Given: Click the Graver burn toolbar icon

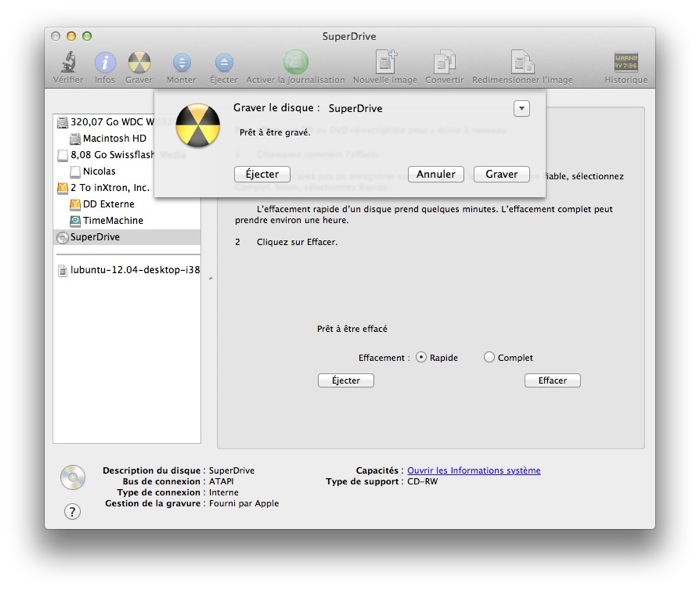Looking at the screenshot, I should pyautogui.click(x=139, y=62).
